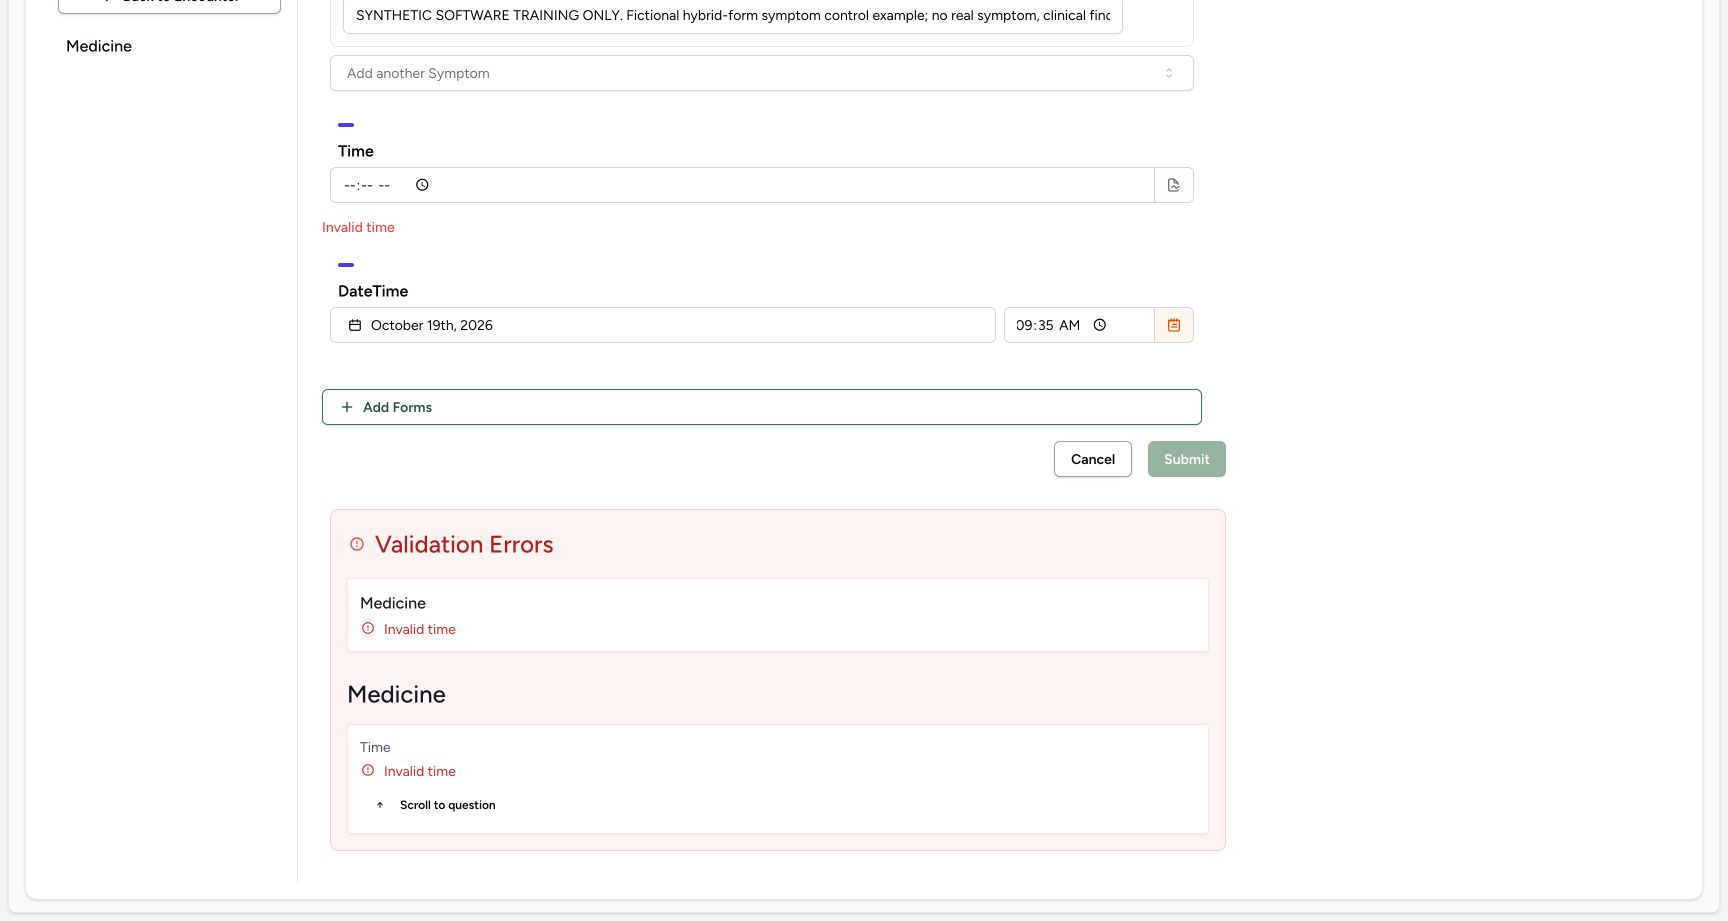
Task: Click Scroll to question link
Action: tap(447, 805)
